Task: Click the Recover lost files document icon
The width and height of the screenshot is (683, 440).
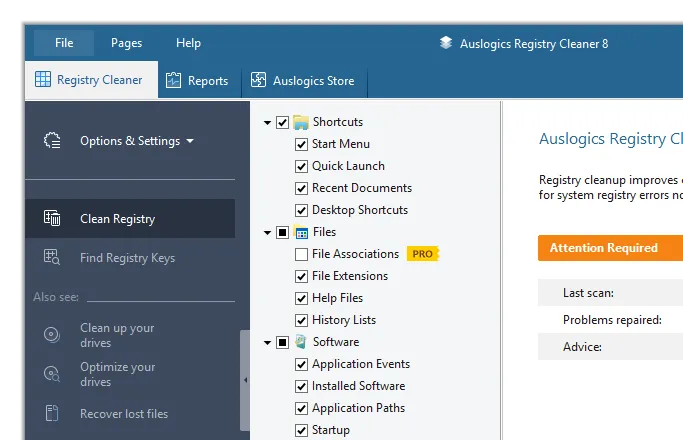Action: tap(52, 413)
